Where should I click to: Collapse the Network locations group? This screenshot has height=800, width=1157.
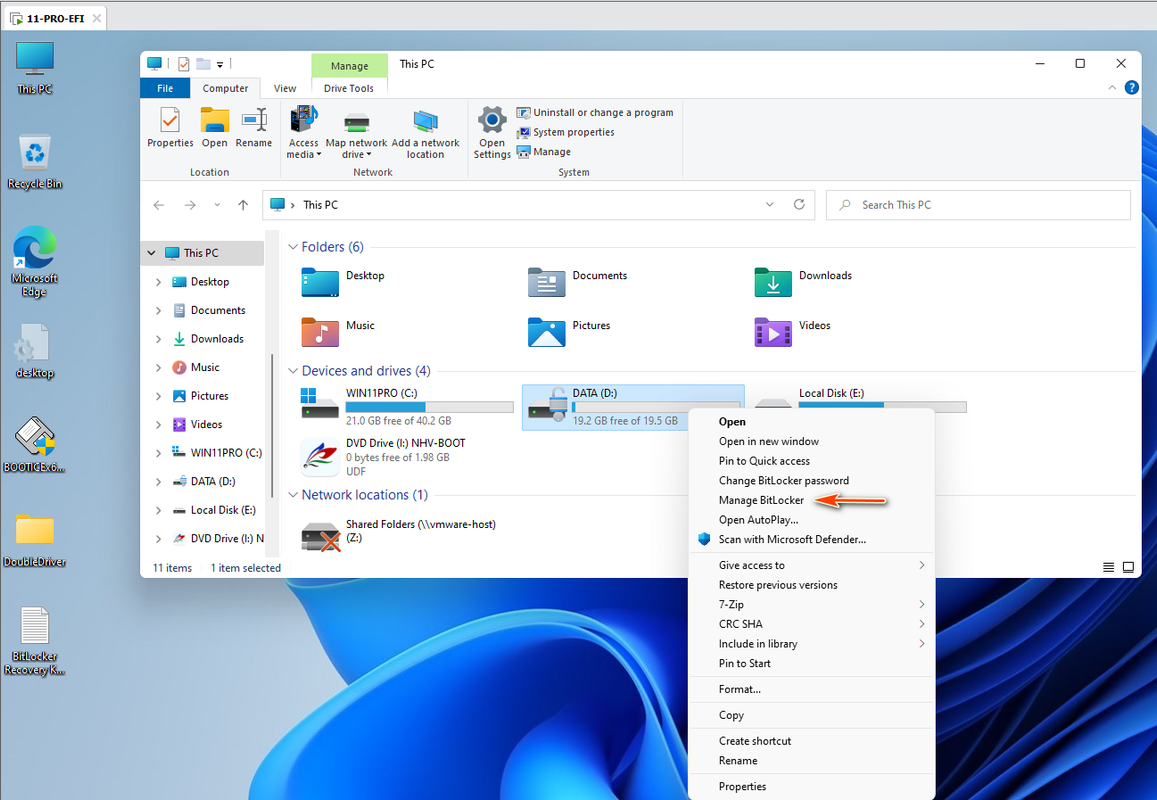[293, 494]
